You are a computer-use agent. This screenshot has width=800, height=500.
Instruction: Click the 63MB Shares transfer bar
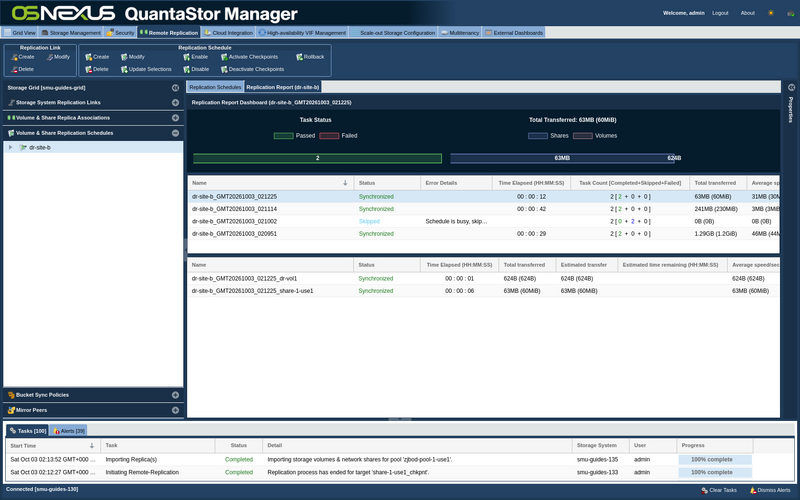562,158
